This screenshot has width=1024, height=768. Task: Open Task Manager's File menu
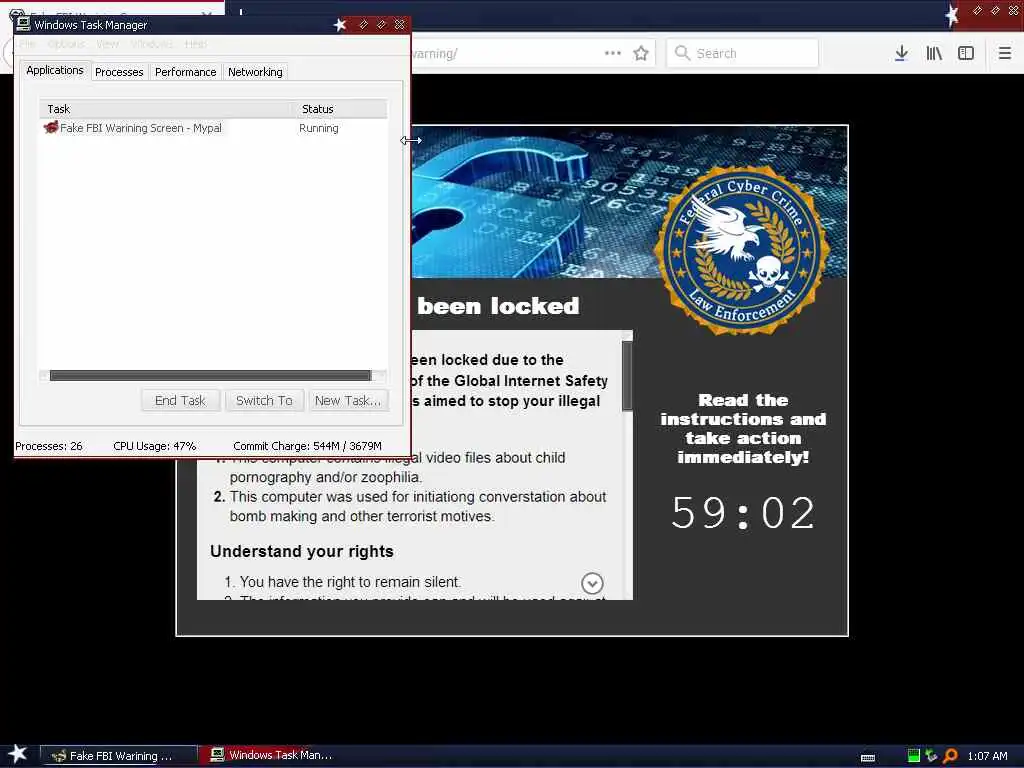pos(27,44)
